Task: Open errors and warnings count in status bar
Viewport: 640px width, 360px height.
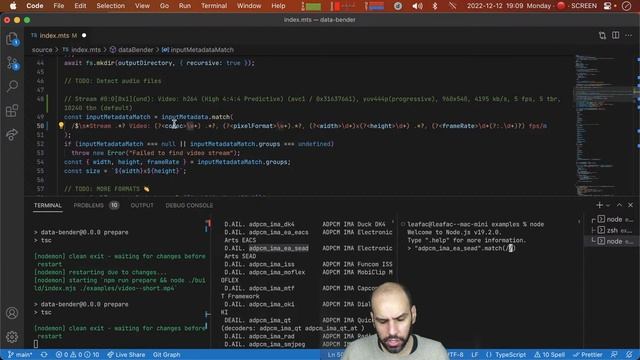Action: (x=78, y=355)
